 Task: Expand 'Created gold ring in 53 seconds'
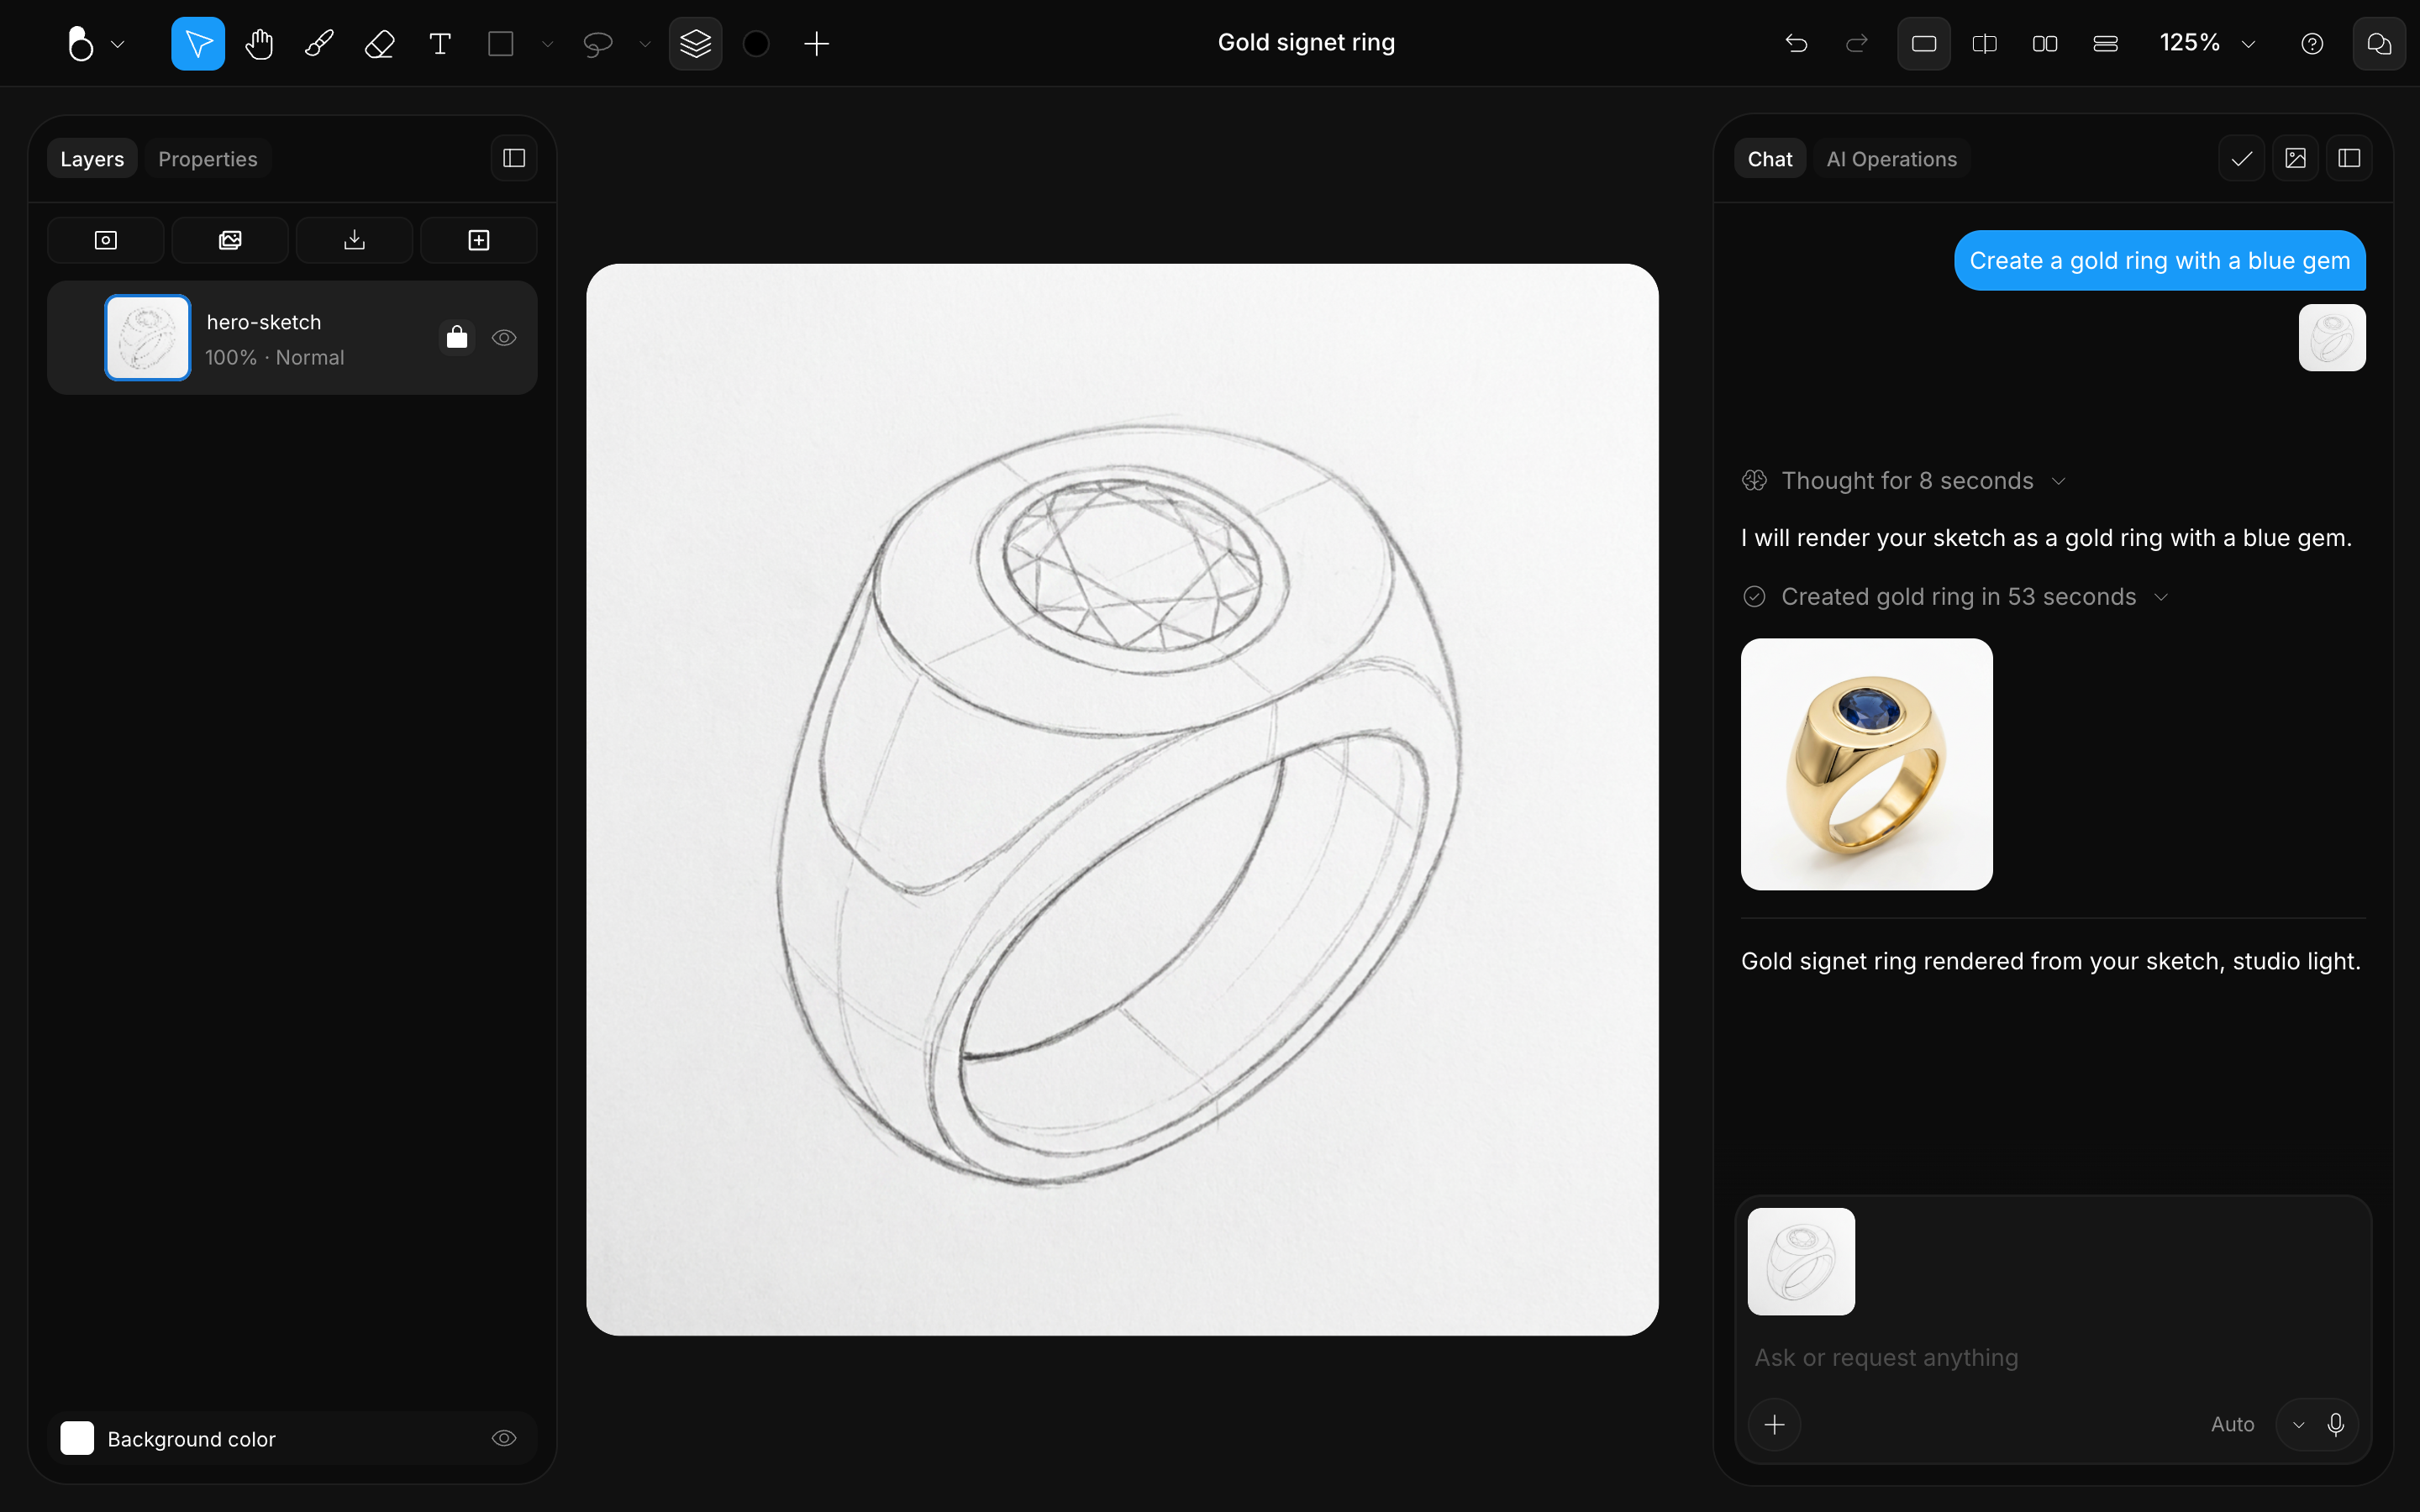[1956, 597]
